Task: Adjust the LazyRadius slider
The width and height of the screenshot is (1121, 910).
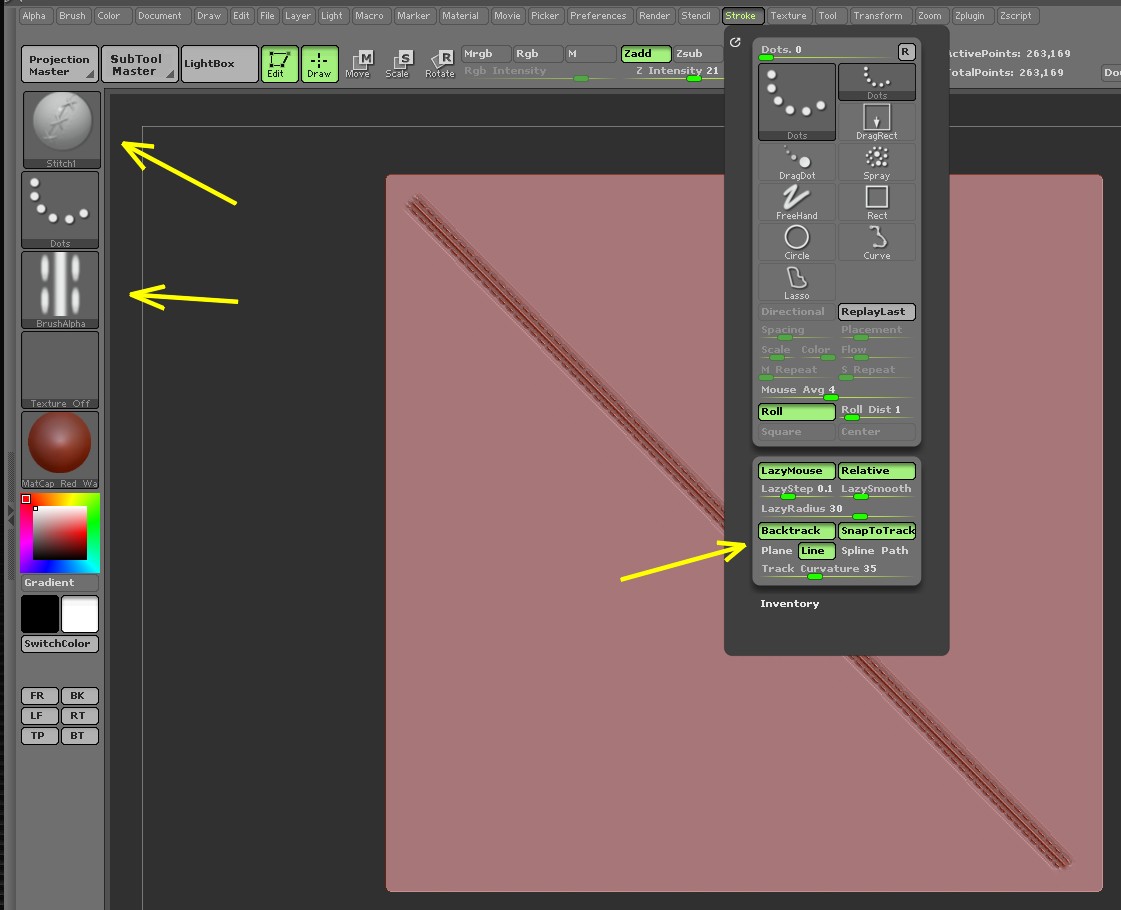Action: pyautogui.click(x=836, y=510)
